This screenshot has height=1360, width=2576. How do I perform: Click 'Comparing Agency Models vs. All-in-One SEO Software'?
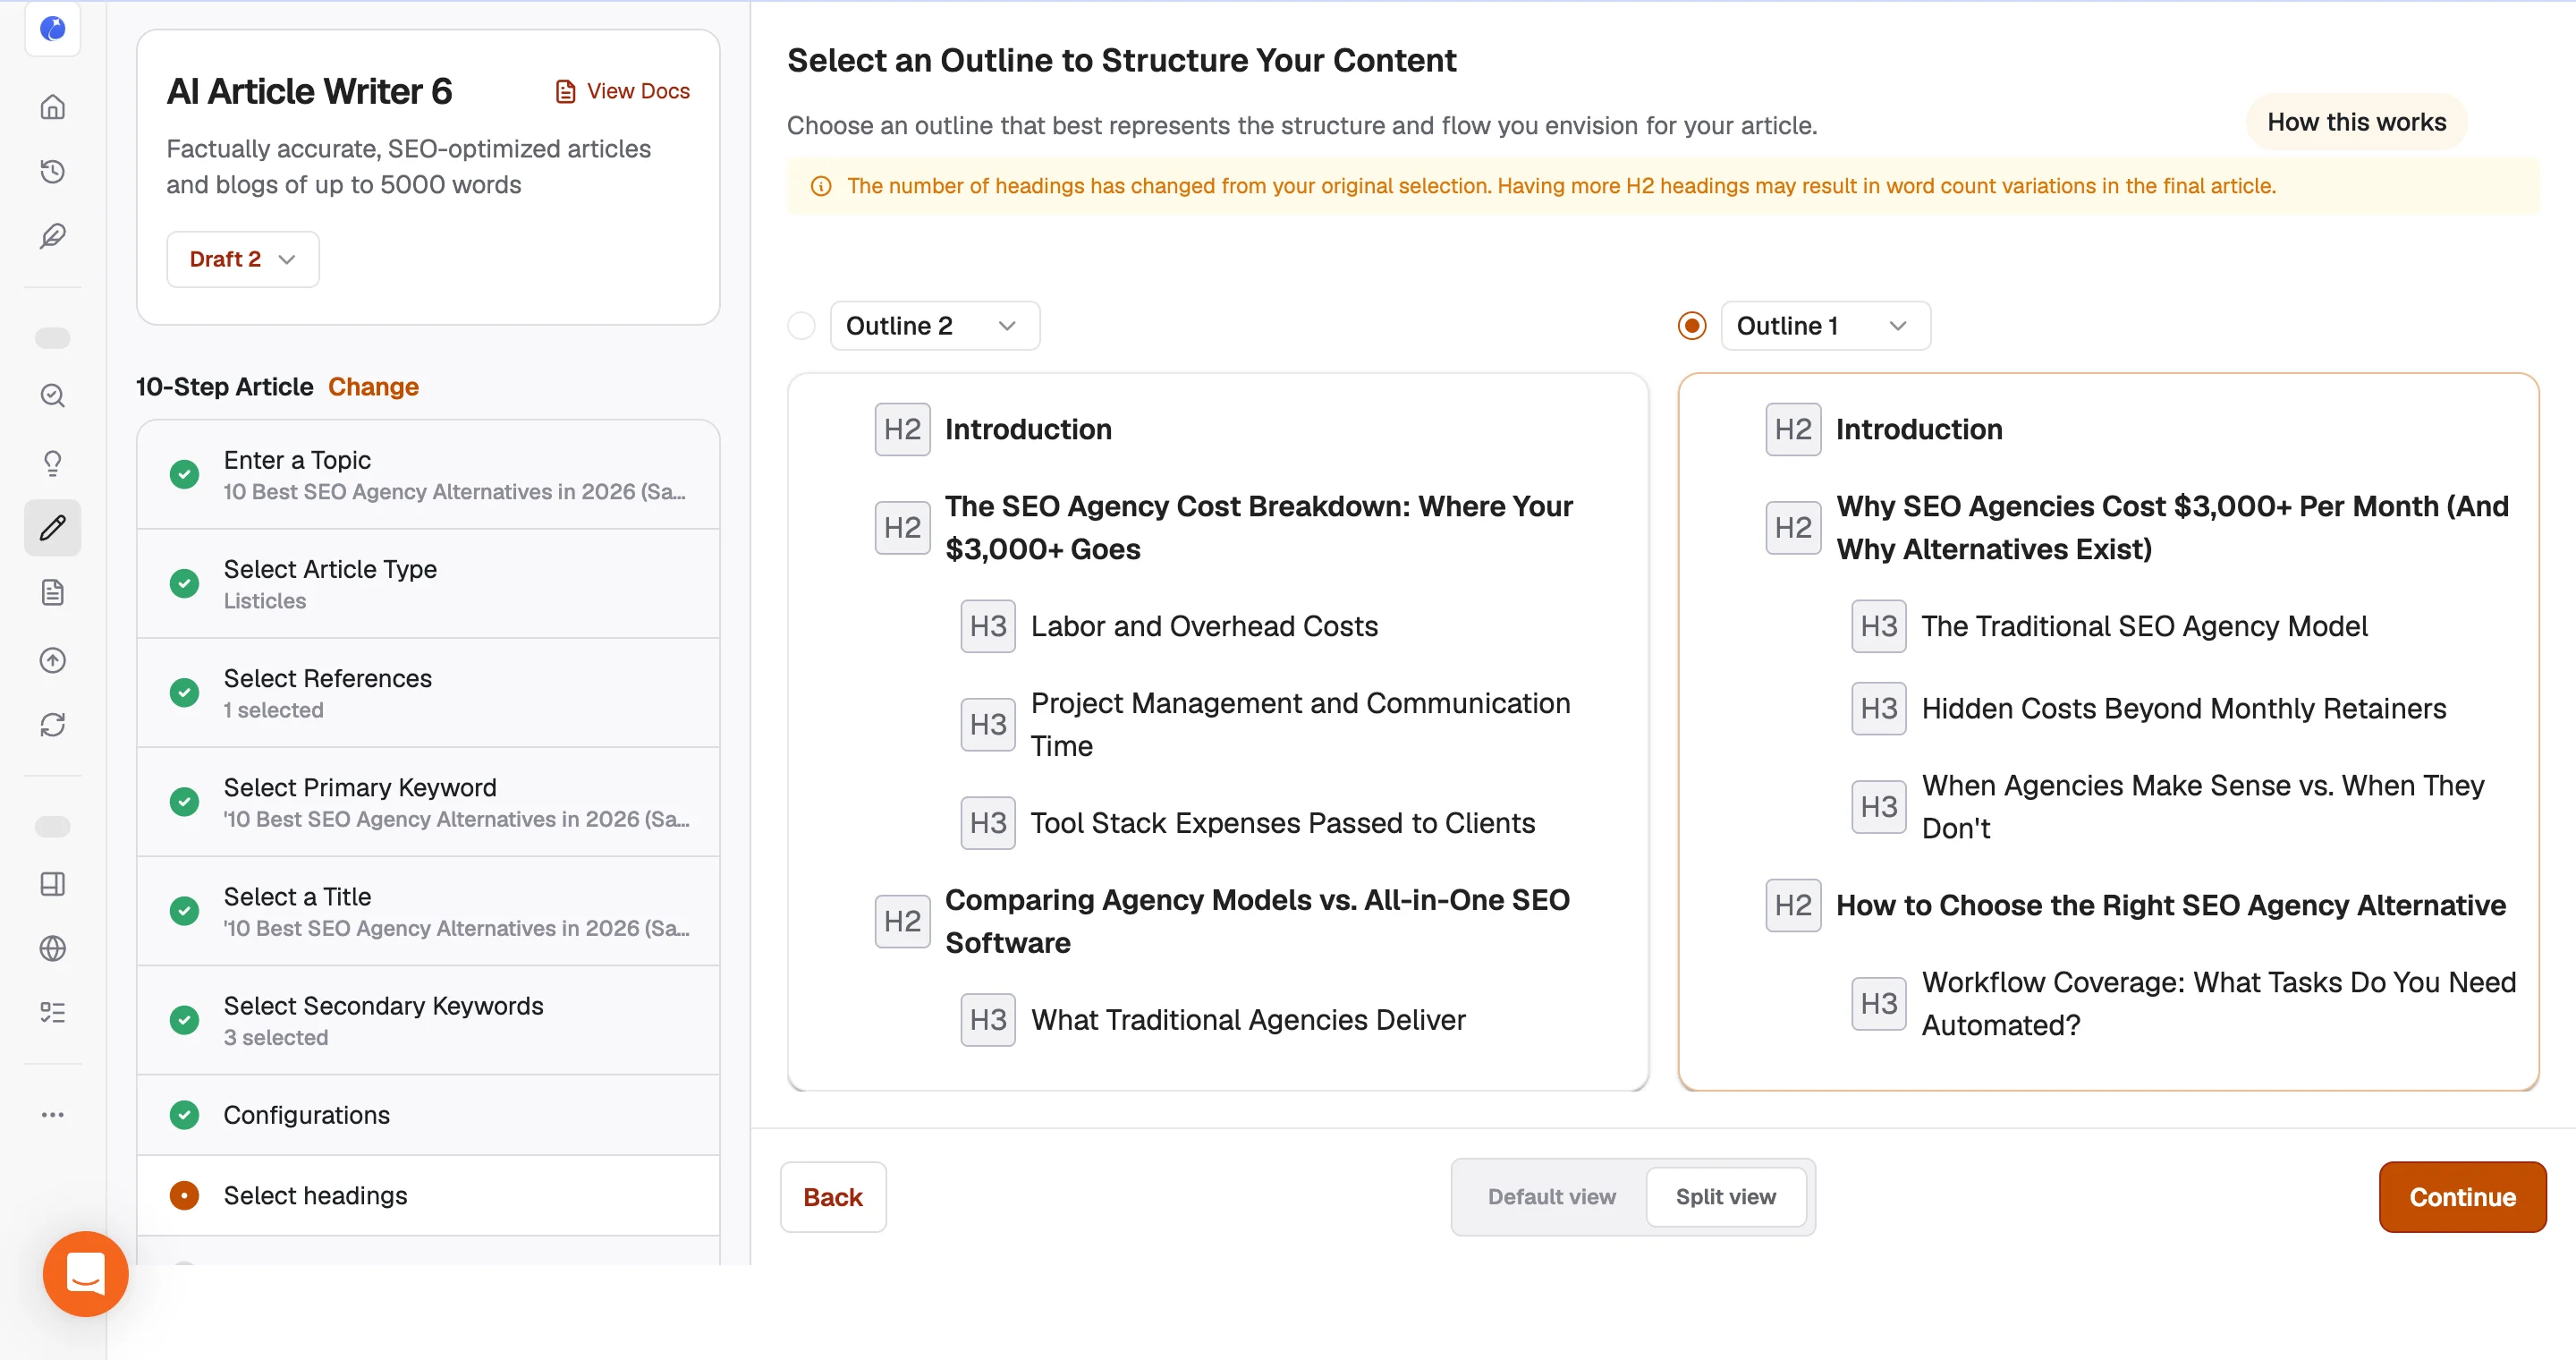[1257, 922]
